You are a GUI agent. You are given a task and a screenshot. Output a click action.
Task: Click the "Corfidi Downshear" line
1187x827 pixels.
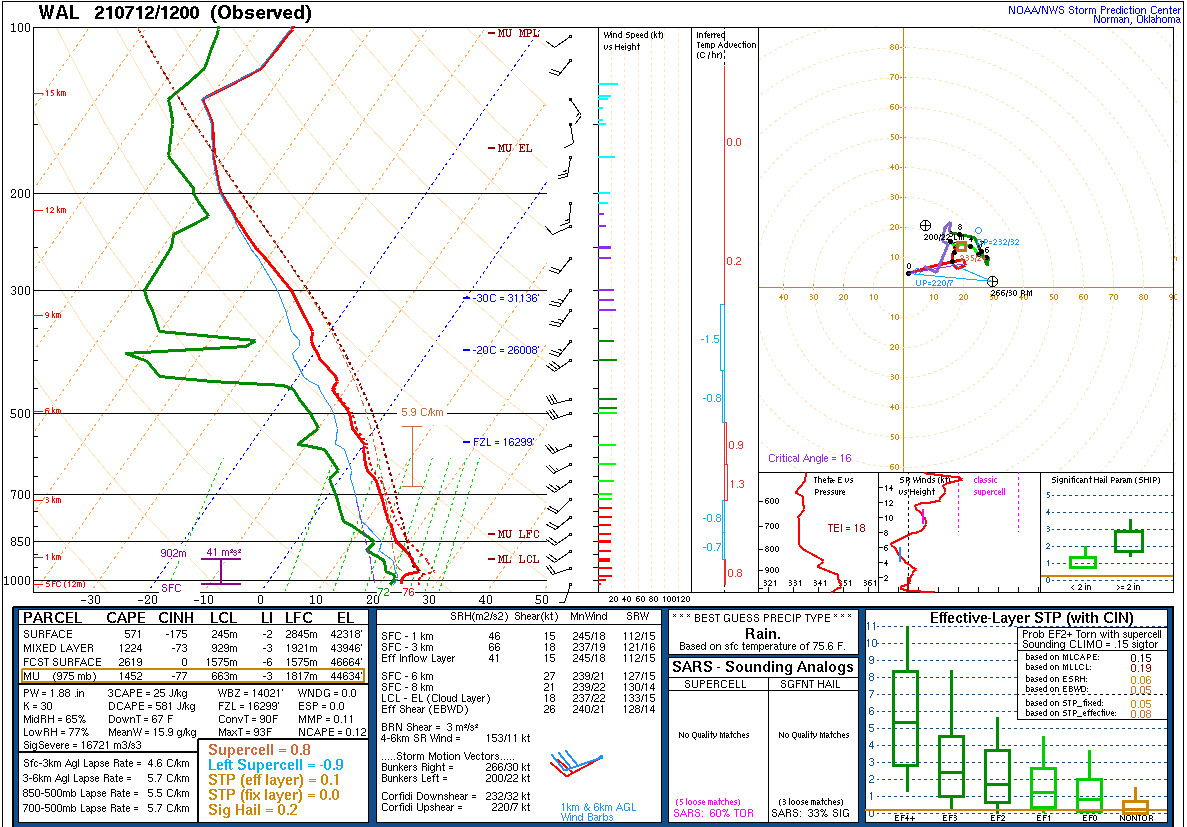tap(456, 796)
